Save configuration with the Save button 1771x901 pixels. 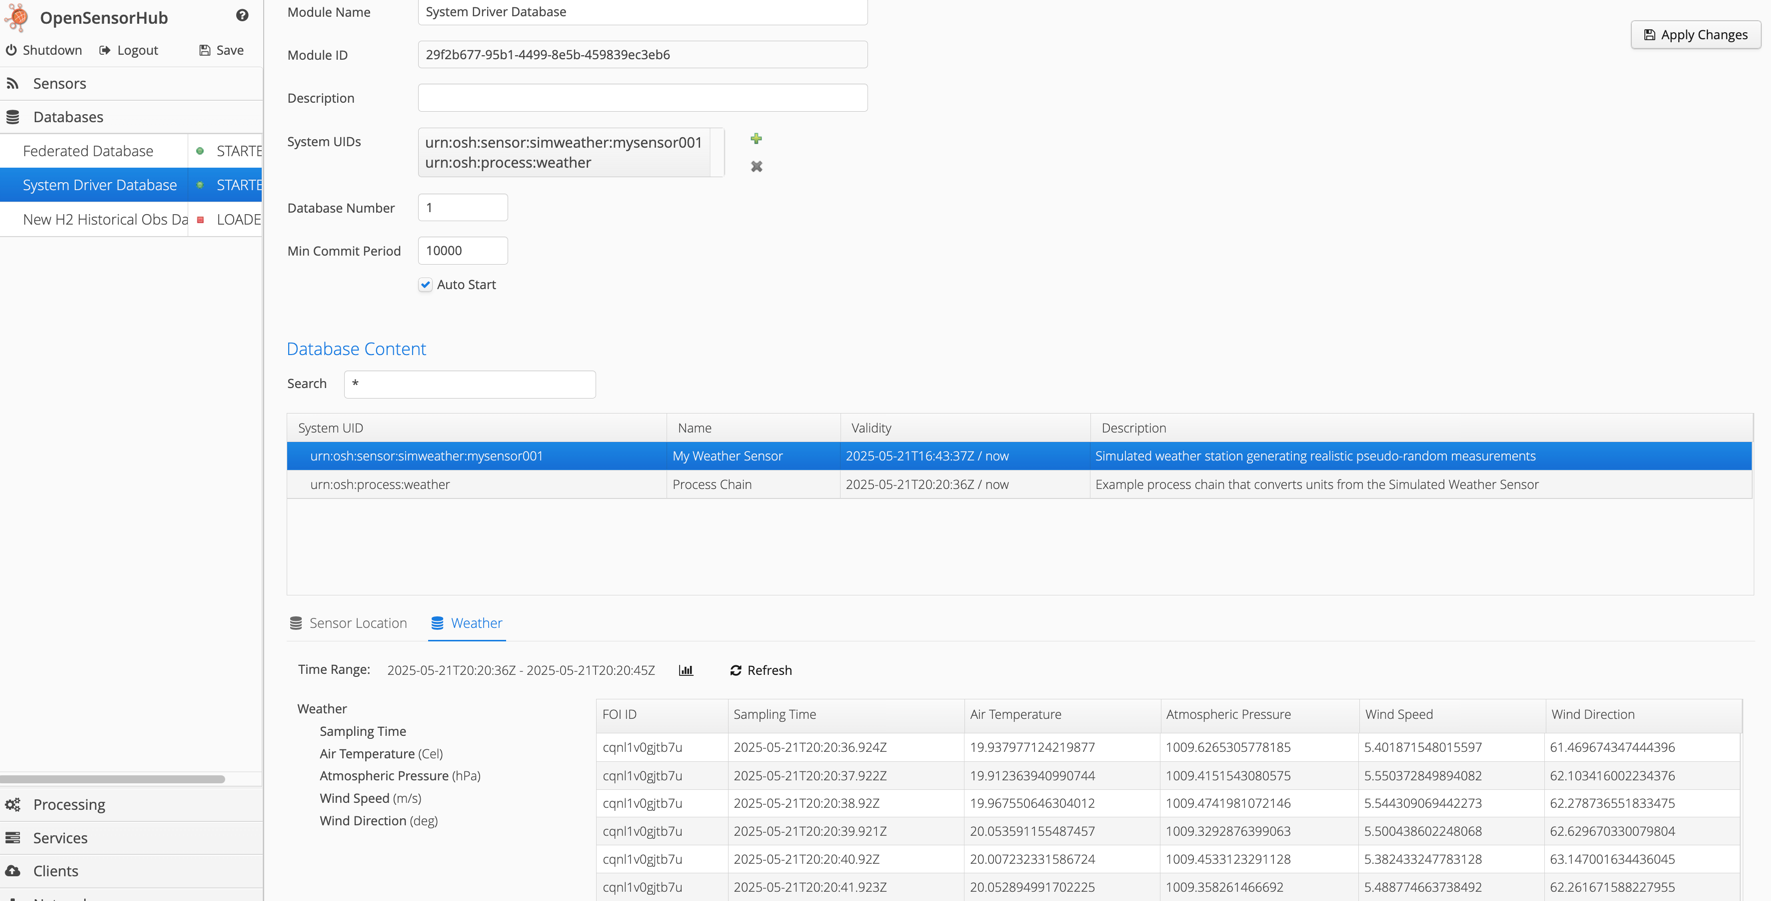point(221,50)
